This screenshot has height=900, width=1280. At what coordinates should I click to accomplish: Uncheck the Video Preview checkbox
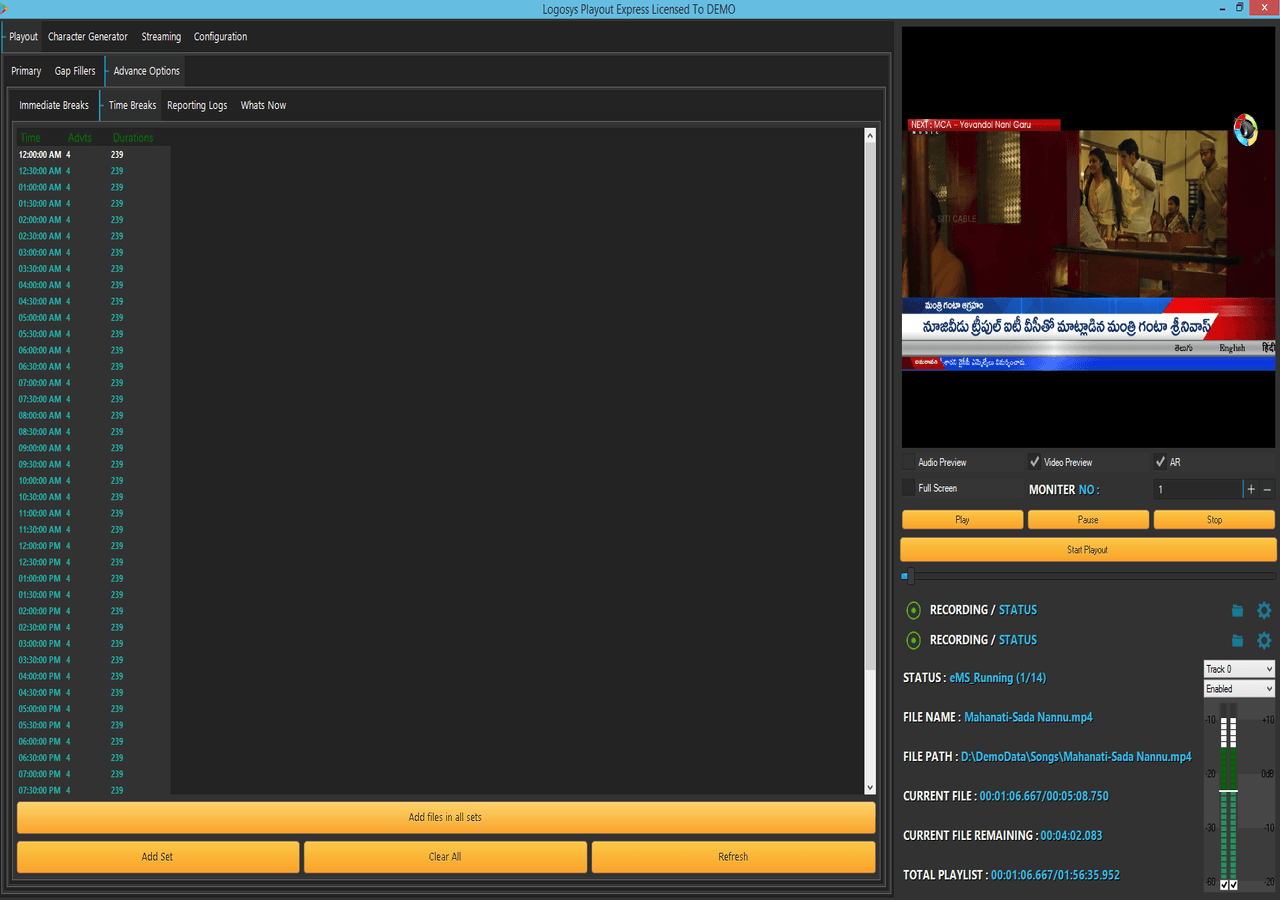[x=1035, y=462]
